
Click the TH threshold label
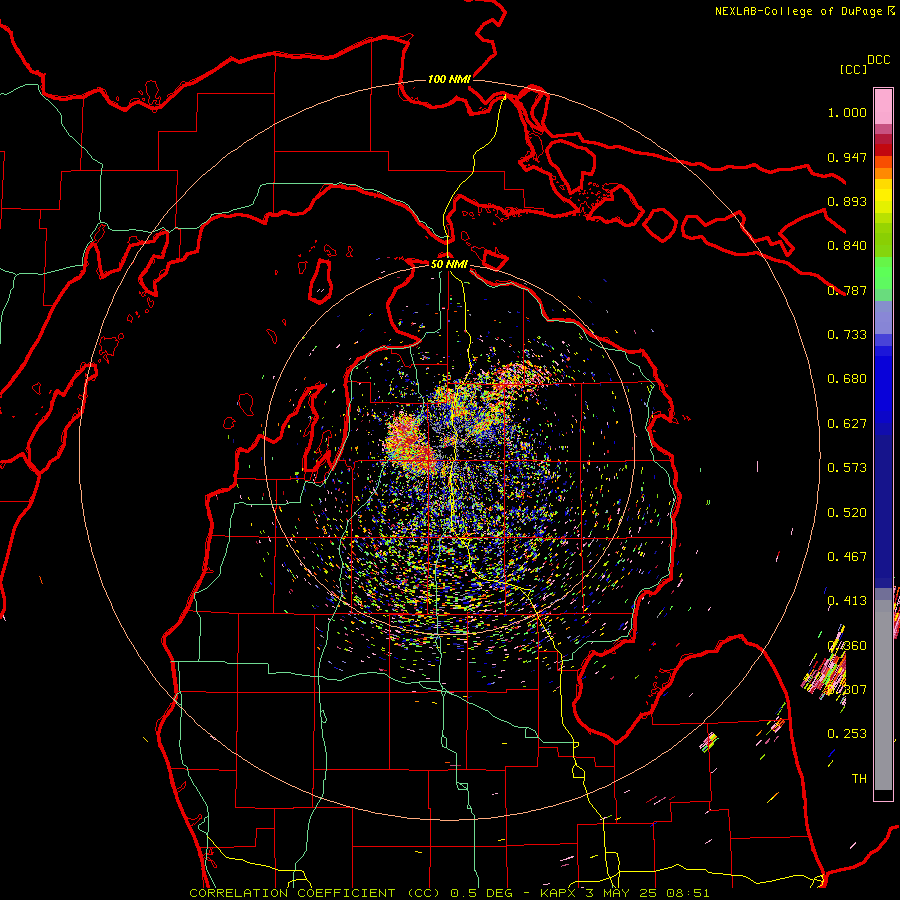click(x=859, y=779)
